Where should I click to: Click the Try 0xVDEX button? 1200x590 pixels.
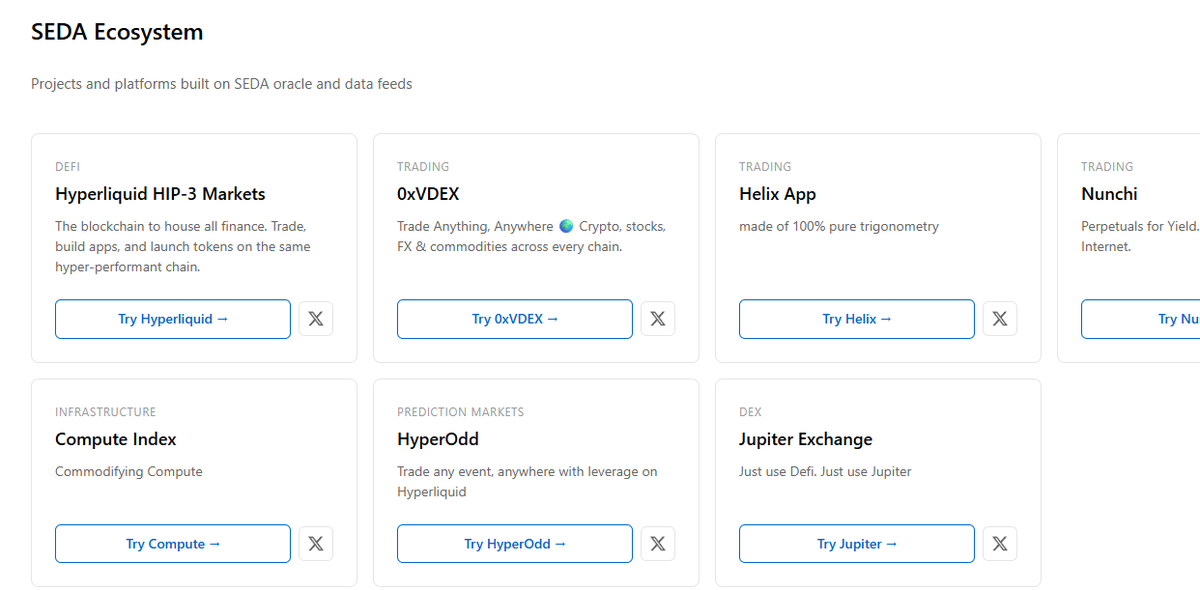tap(515, 319)
